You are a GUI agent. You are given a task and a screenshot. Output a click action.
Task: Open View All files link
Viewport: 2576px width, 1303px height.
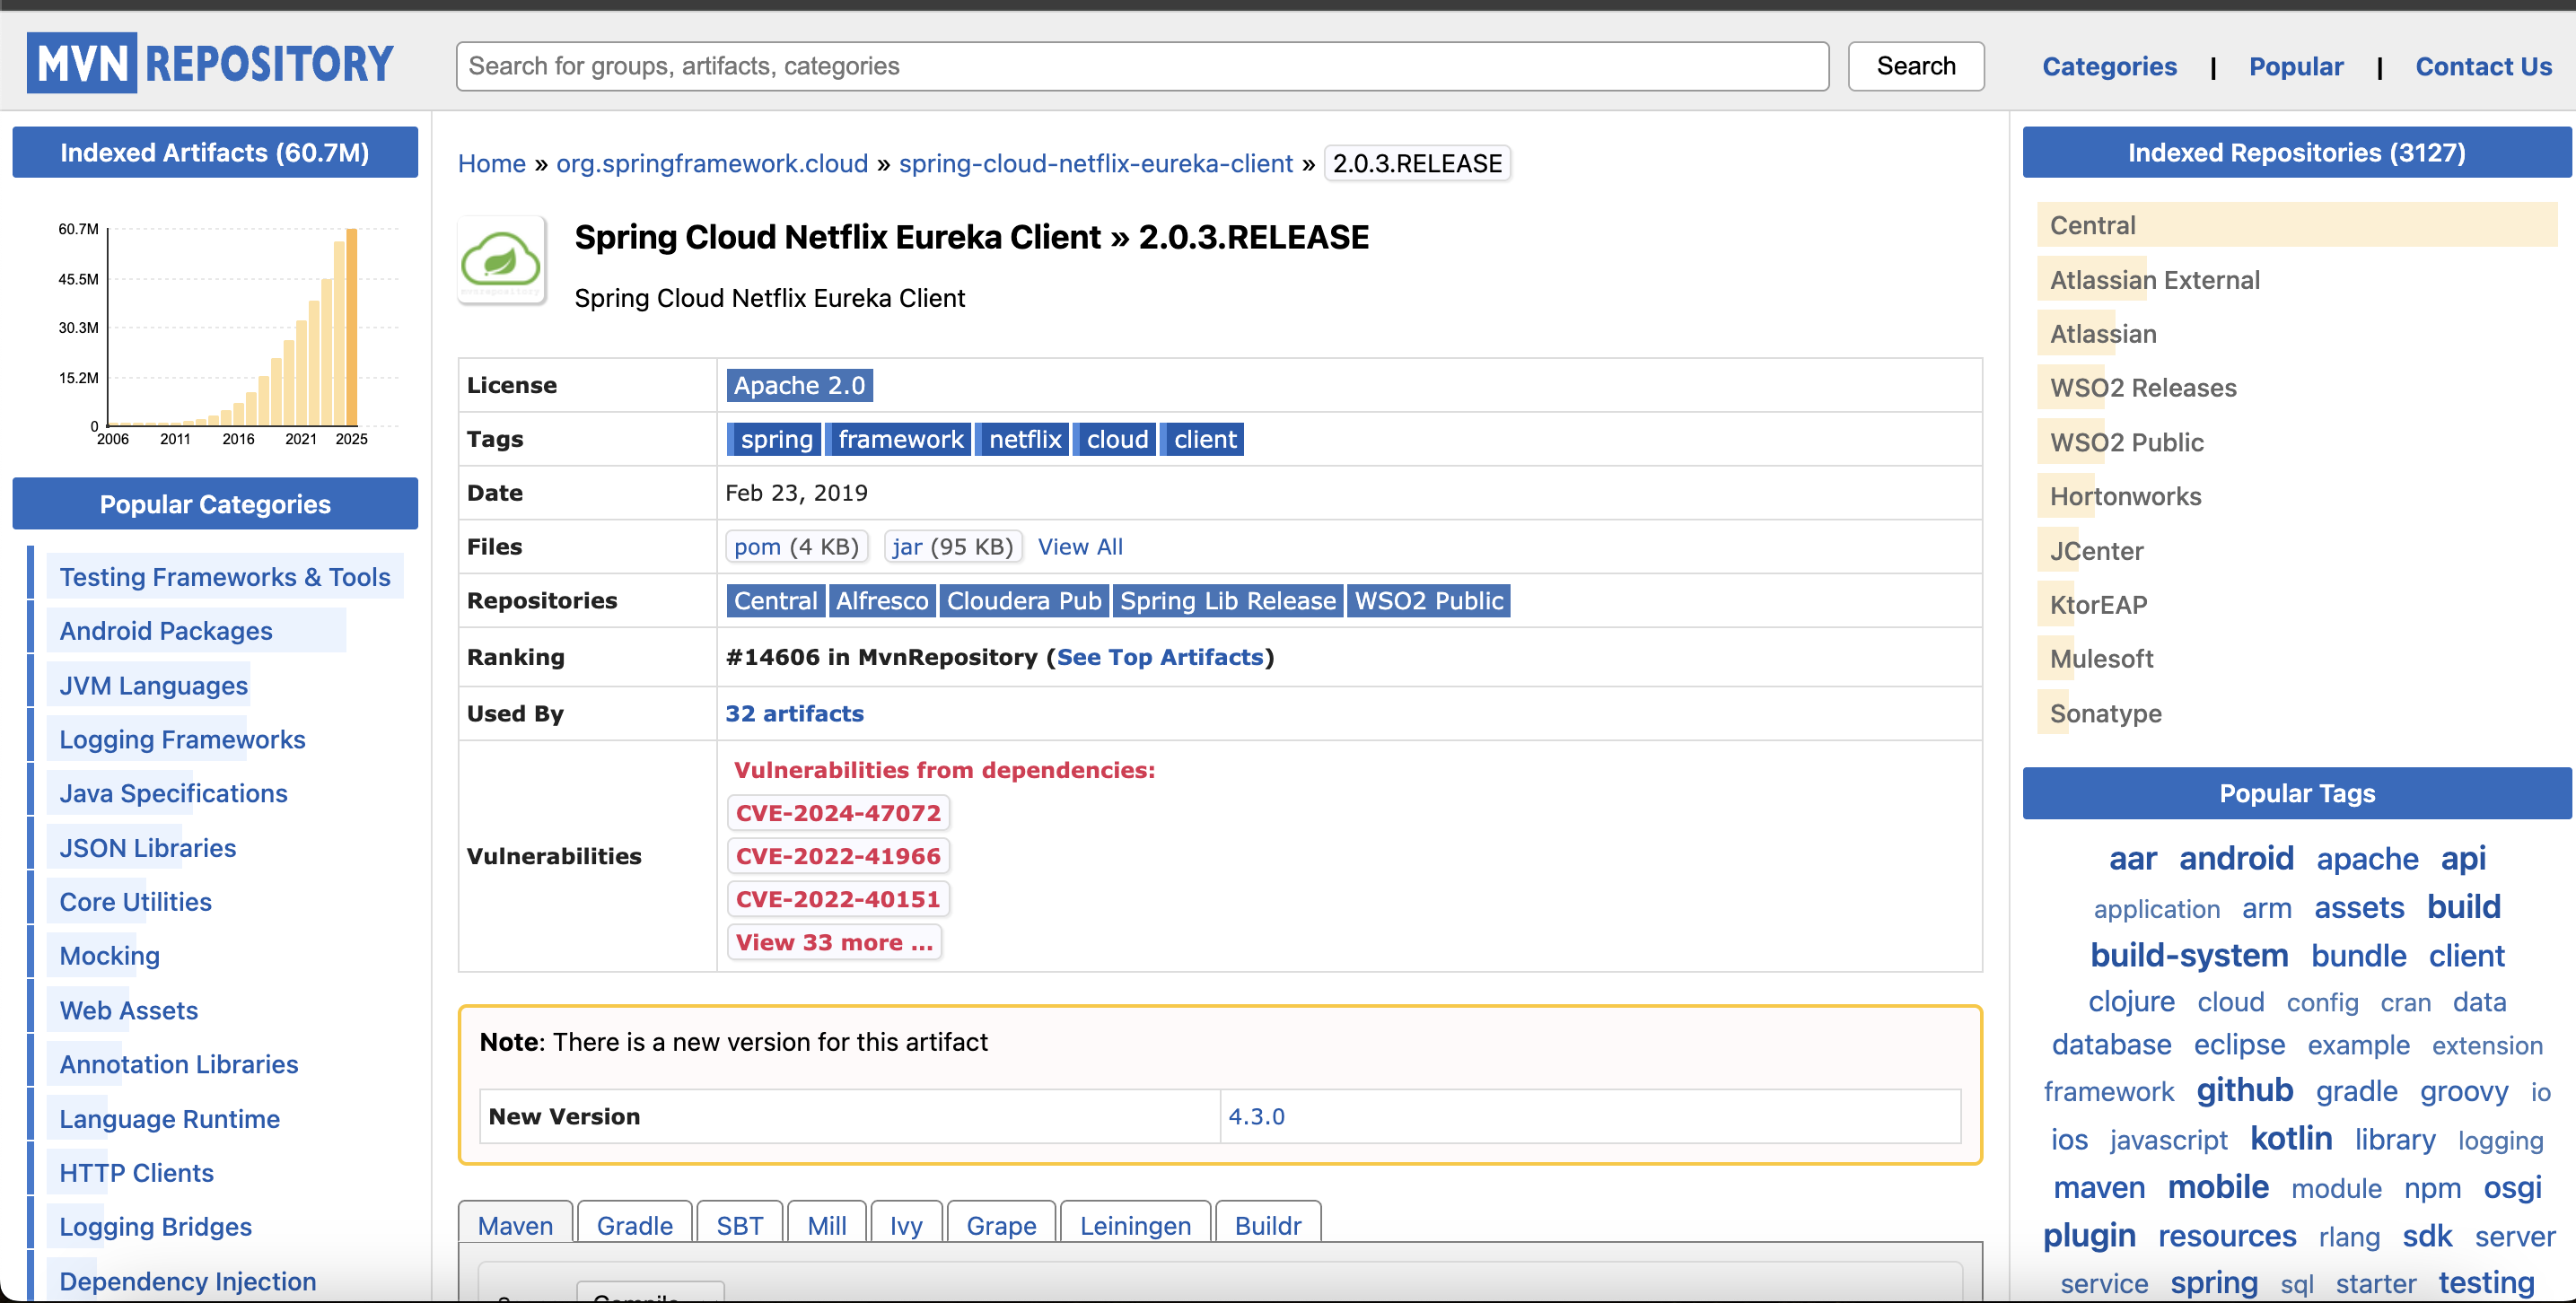pos(1079,546)
